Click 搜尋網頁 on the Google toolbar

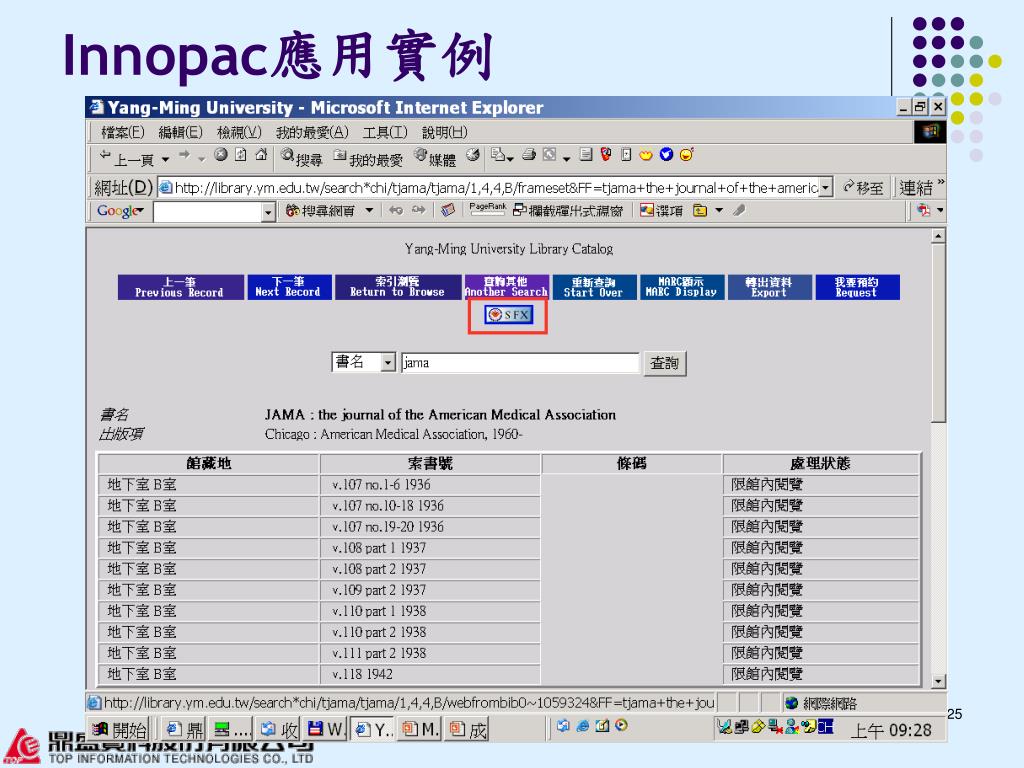click(321, 210)
